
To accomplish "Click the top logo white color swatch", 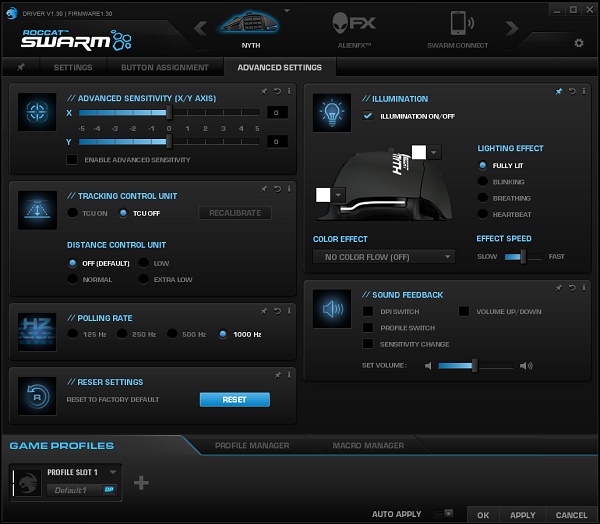I will (x=419, y=152).
